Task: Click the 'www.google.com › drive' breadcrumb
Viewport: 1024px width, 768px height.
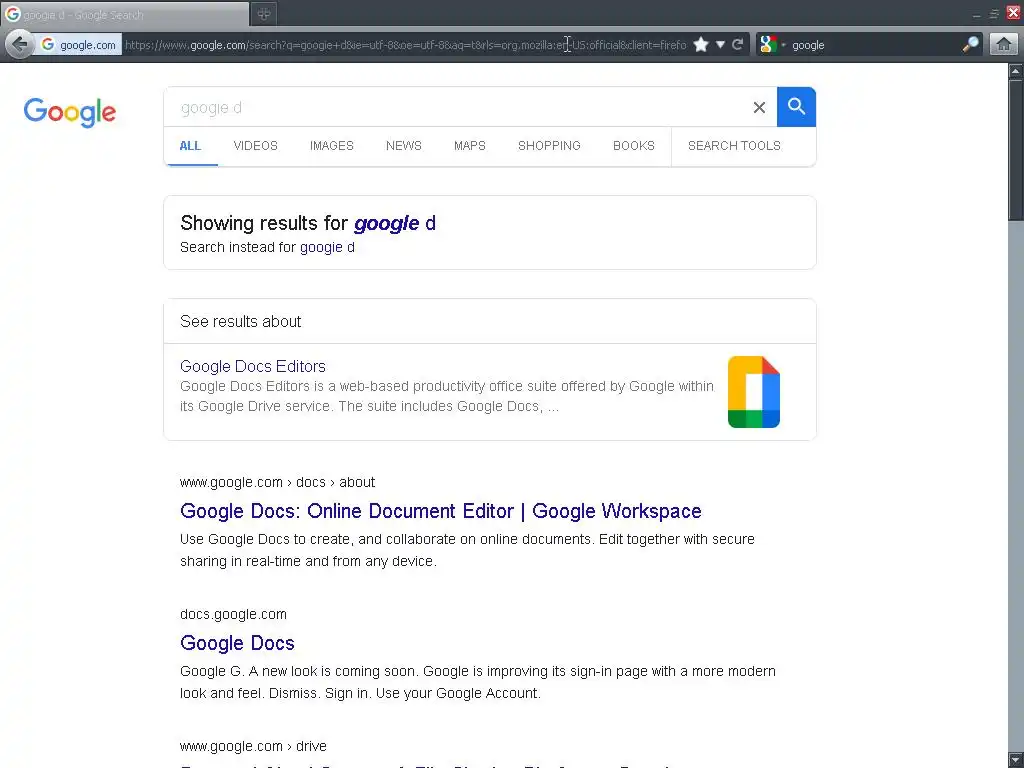Action: [253, 746]
